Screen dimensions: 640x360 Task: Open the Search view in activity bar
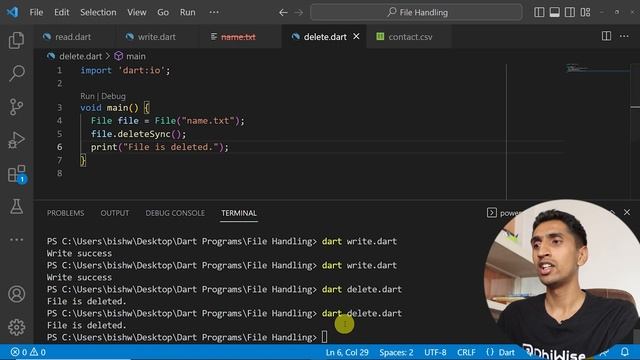pos(16,73)
